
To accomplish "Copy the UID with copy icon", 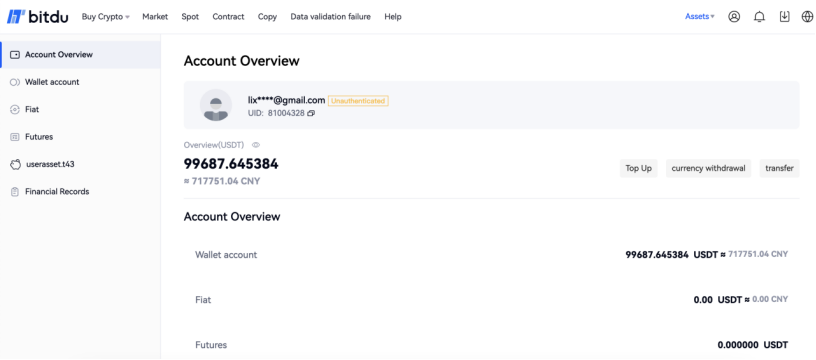I will coord(311,113).
